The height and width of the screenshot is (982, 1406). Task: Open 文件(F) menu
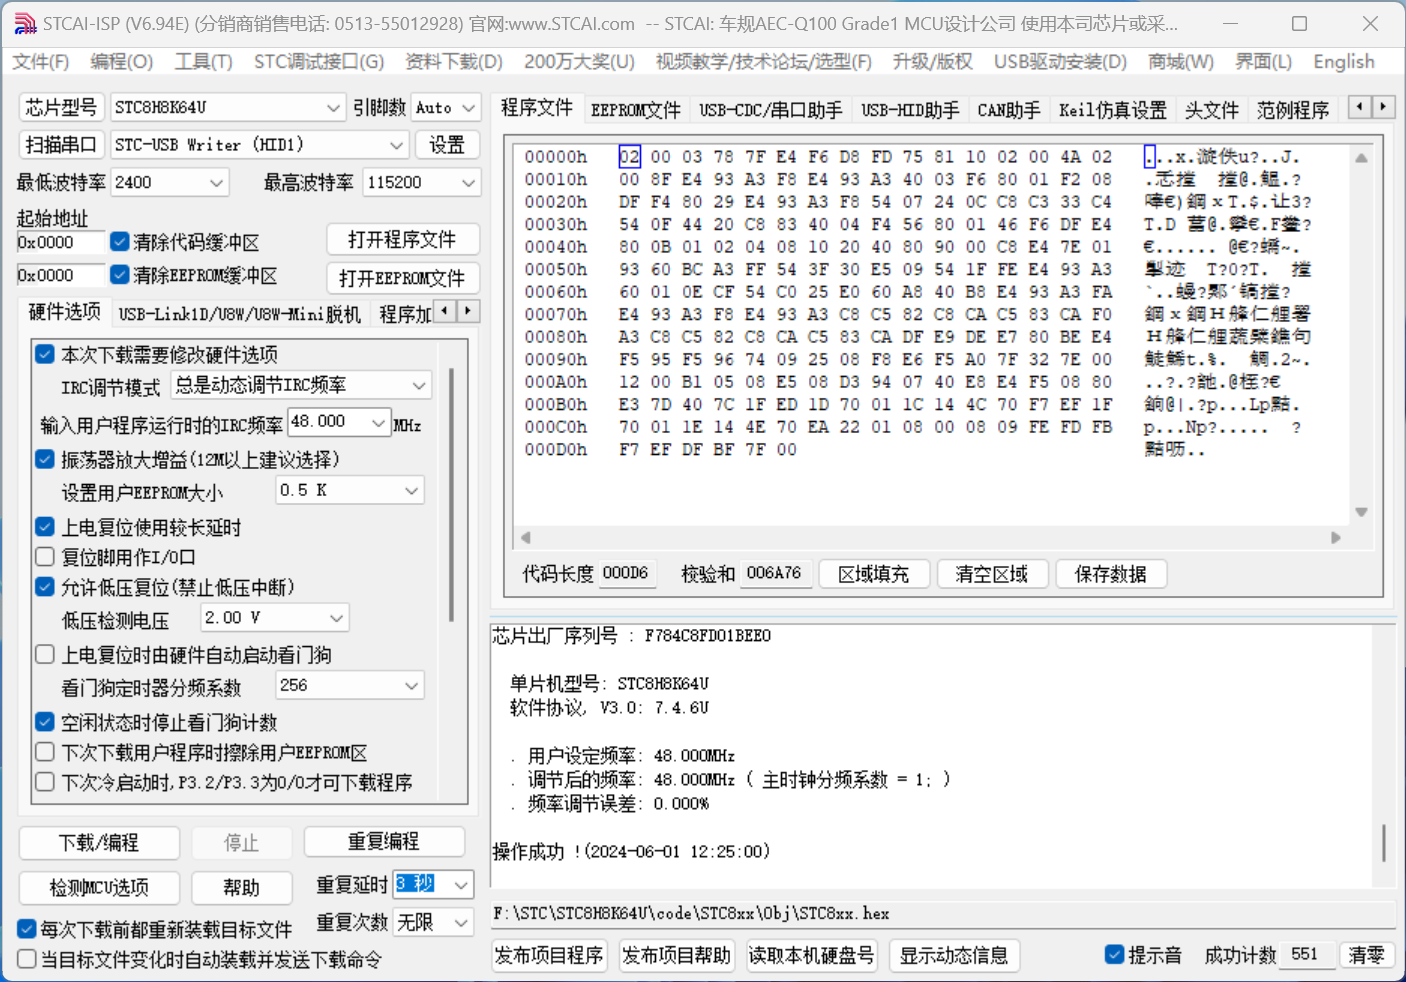[x=40, y=62]
